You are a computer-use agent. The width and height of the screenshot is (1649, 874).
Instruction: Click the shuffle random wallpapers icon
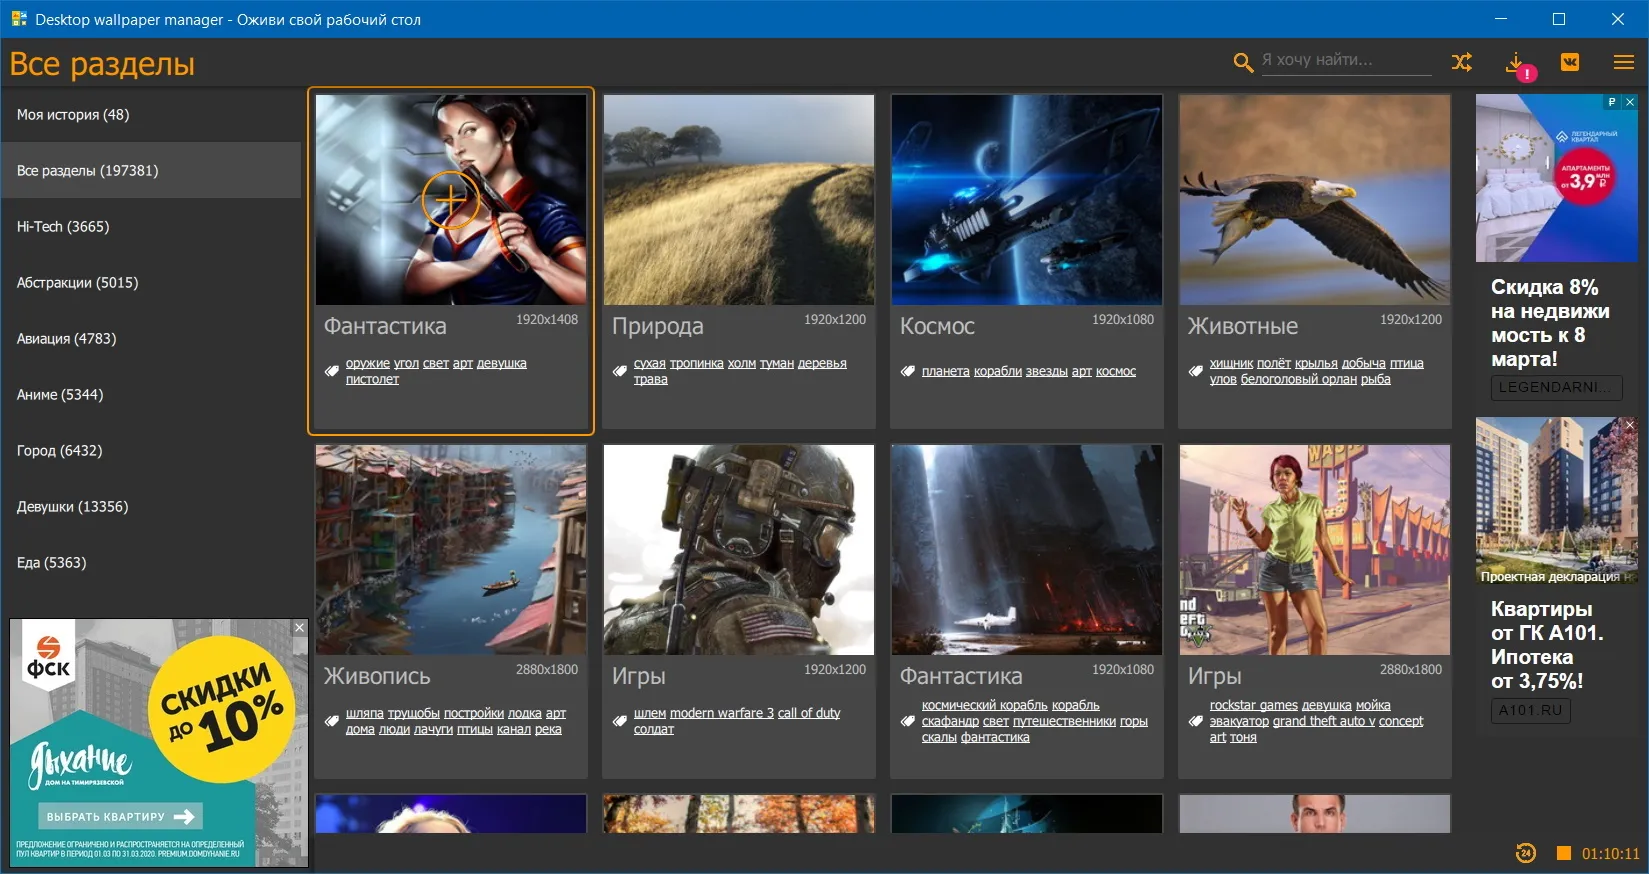point(1462,62)
